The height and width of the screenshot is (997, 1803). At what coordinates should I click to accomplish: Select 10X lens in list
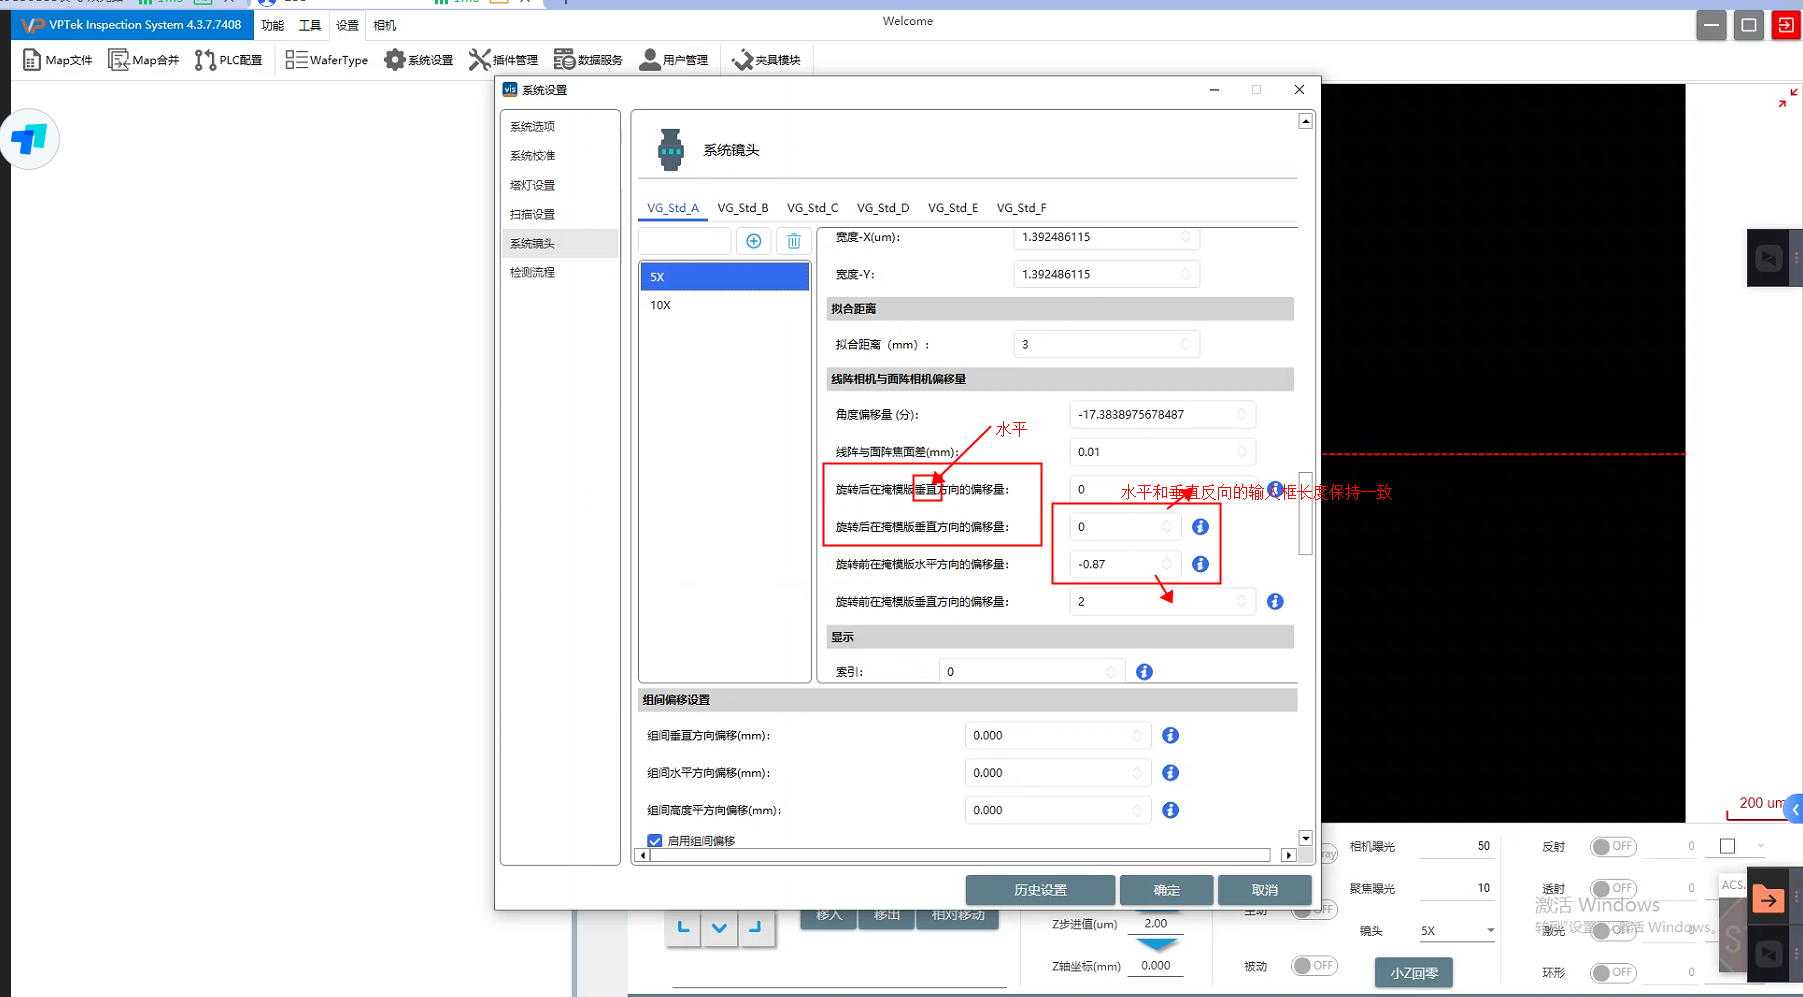[724, 305]
